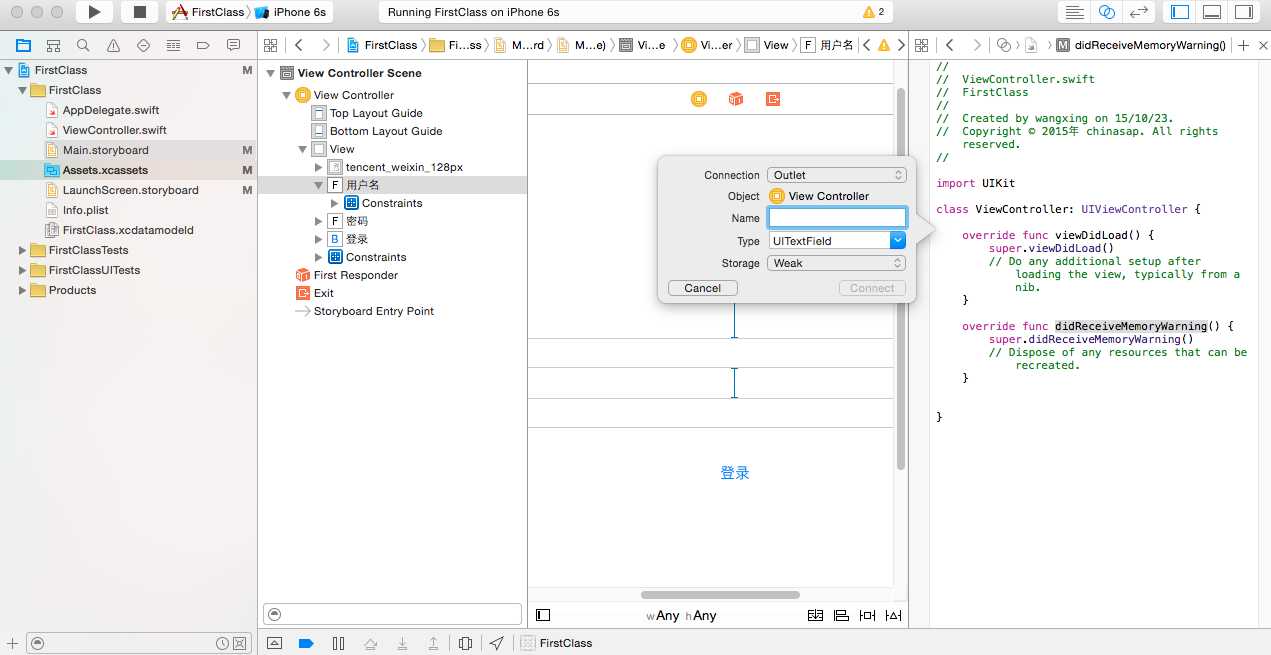The height and width of the screenshot is (655, 1271).
Task: Toggle the Utilities panel visibility
Action: (1243, 12)
